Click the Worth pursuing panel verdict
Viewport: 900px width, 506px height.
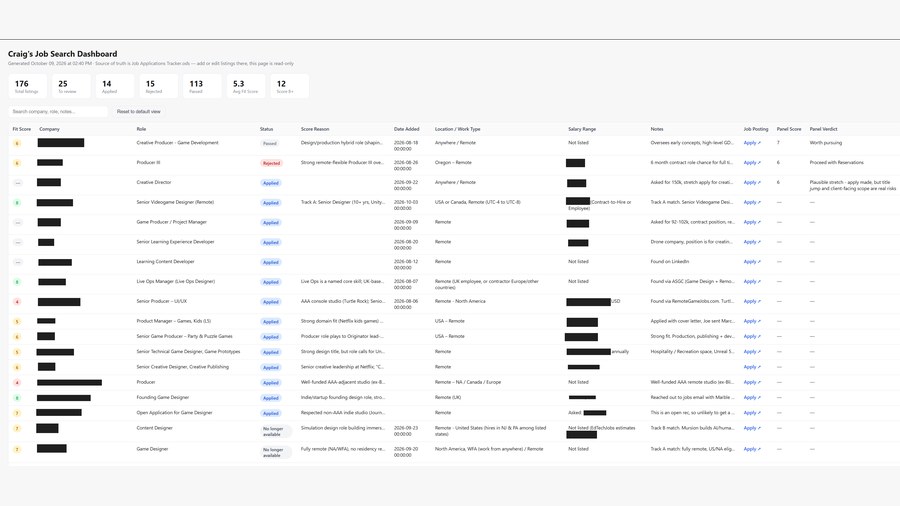[x=825, y=143]
